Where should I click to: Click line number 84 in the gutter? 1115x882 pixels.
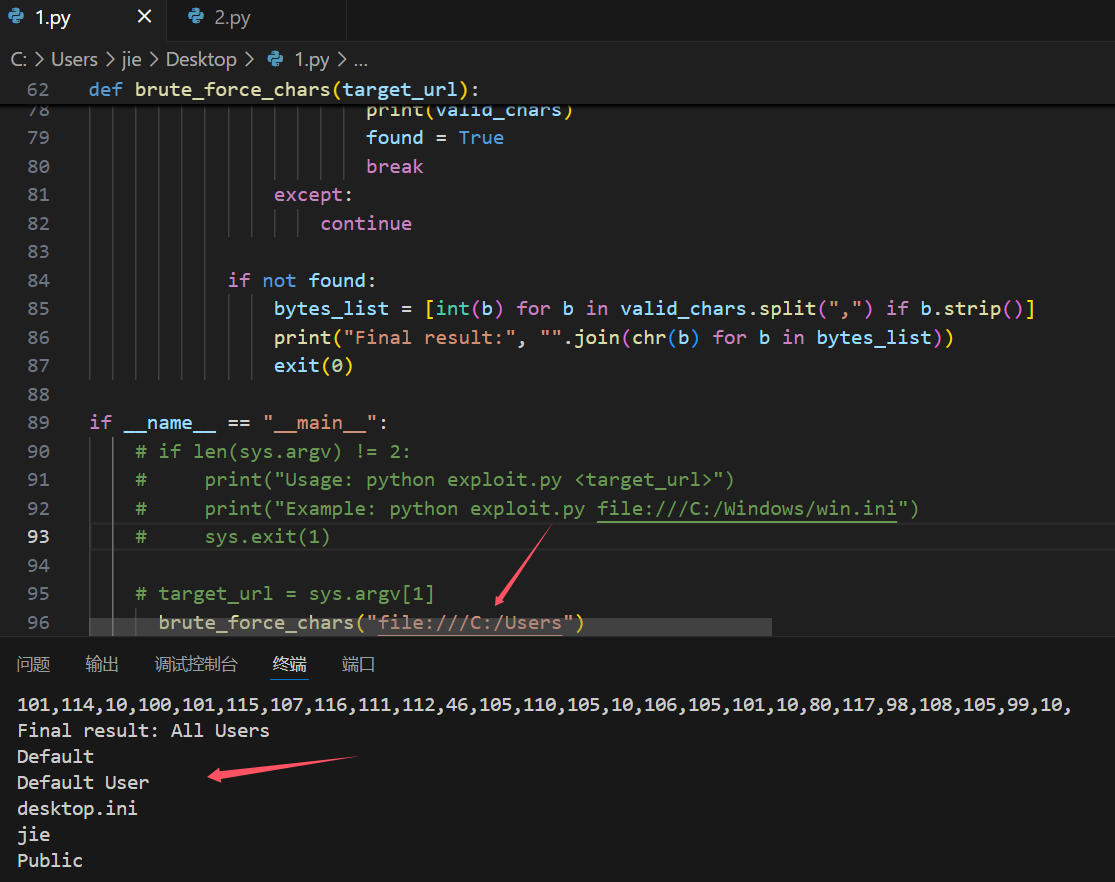point(38,281)
